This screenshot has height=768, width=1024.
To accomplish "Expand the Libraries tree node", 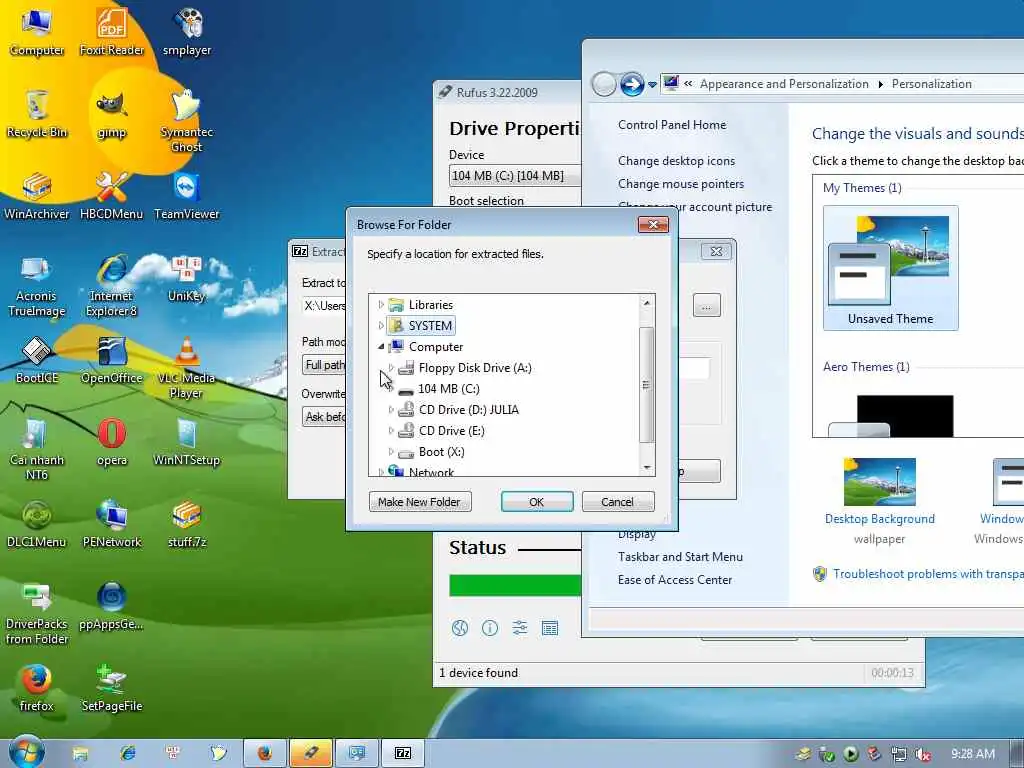I will coord(381,304).
